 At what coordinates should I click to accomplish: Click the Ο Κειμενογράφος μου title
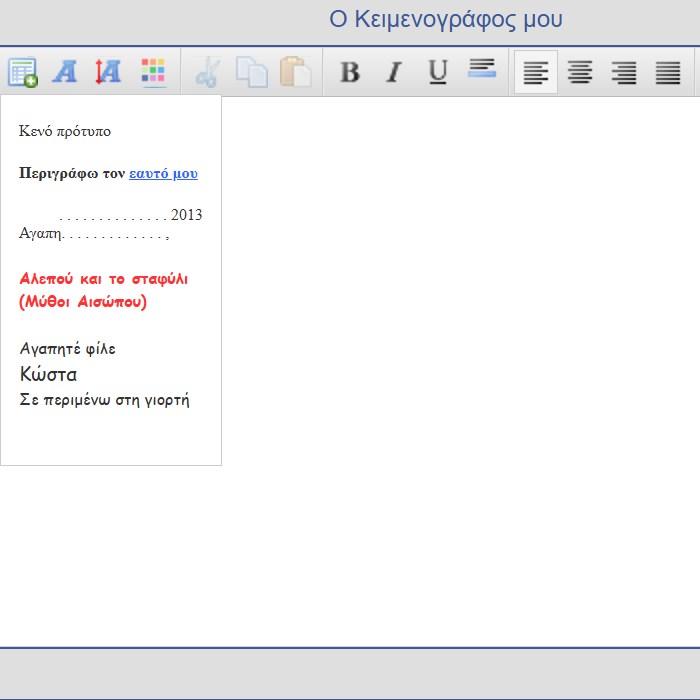(446, 20)
